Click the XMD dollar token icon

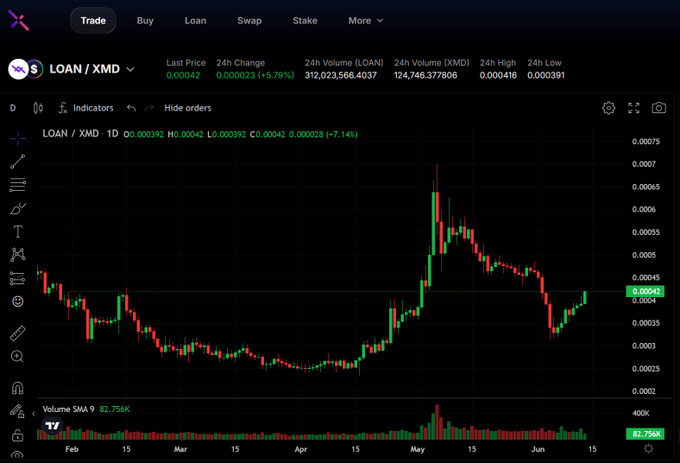35,69
